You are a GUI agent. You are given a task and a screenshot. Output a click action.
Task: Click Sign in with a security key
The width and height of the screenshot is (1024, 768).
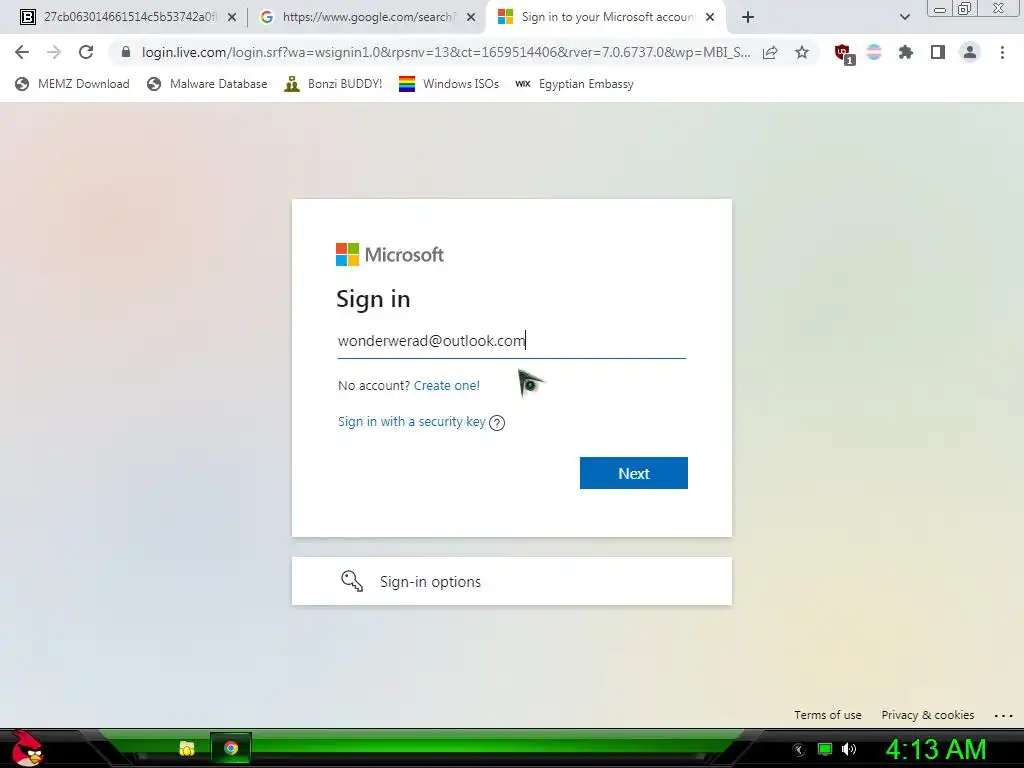click(x=411, y=422)
